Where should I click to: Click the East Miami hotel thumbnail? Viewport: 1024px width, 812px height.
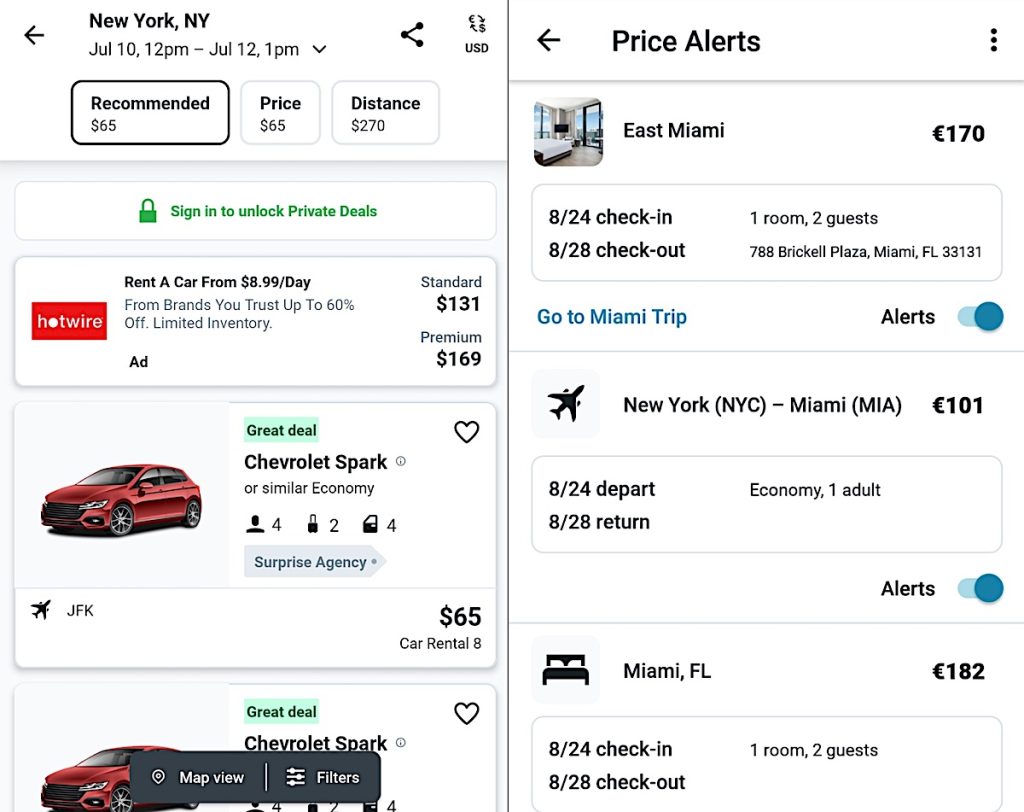(568, 131)
